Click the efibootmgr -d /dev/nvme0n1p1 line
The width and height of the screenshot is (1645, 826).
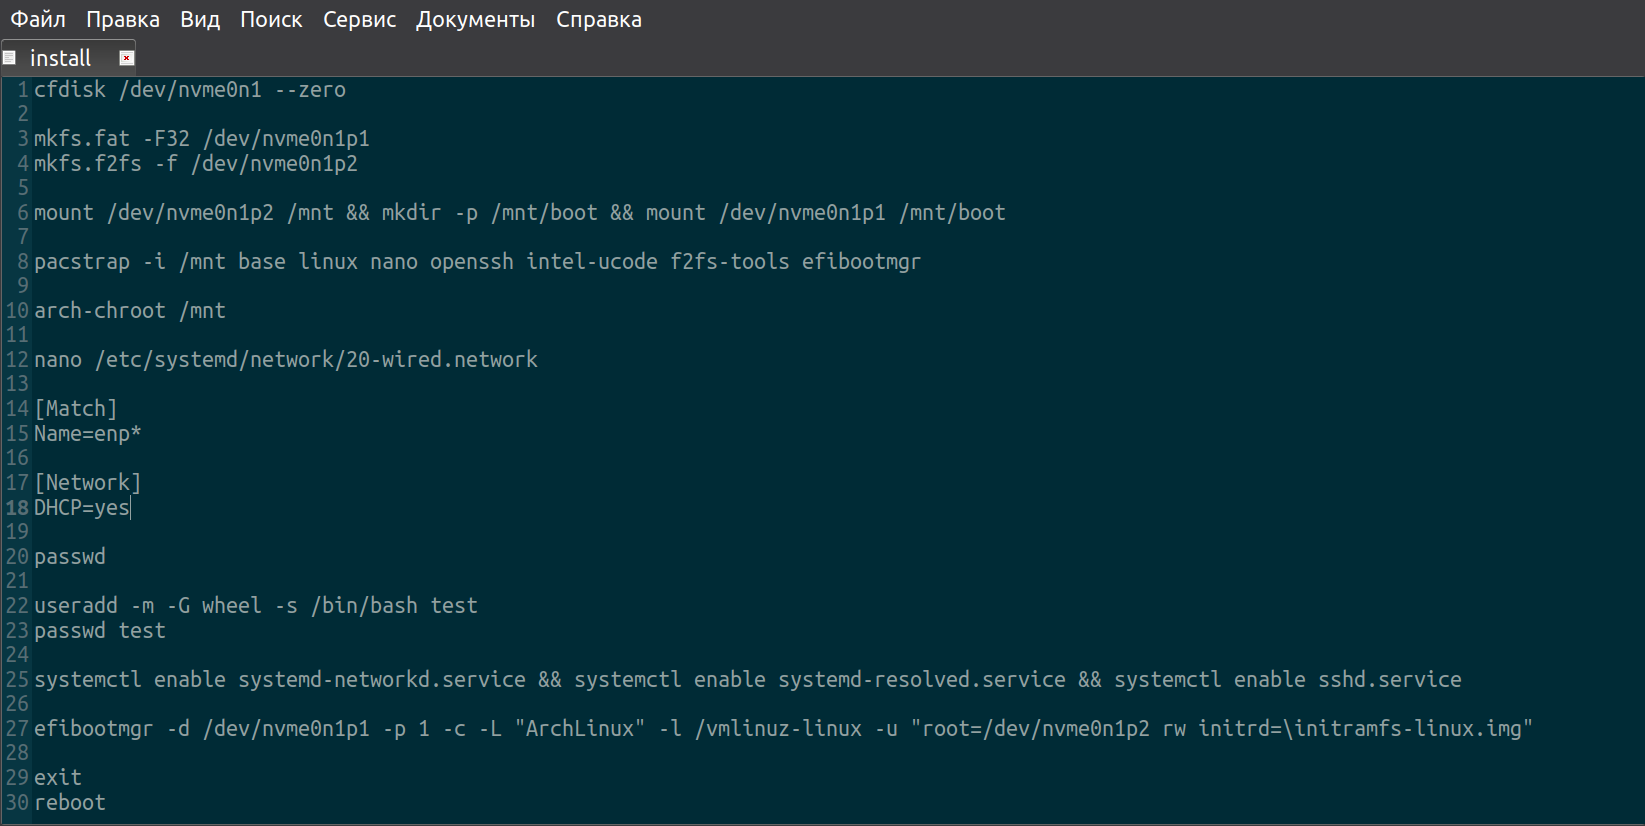click(784, 729)
